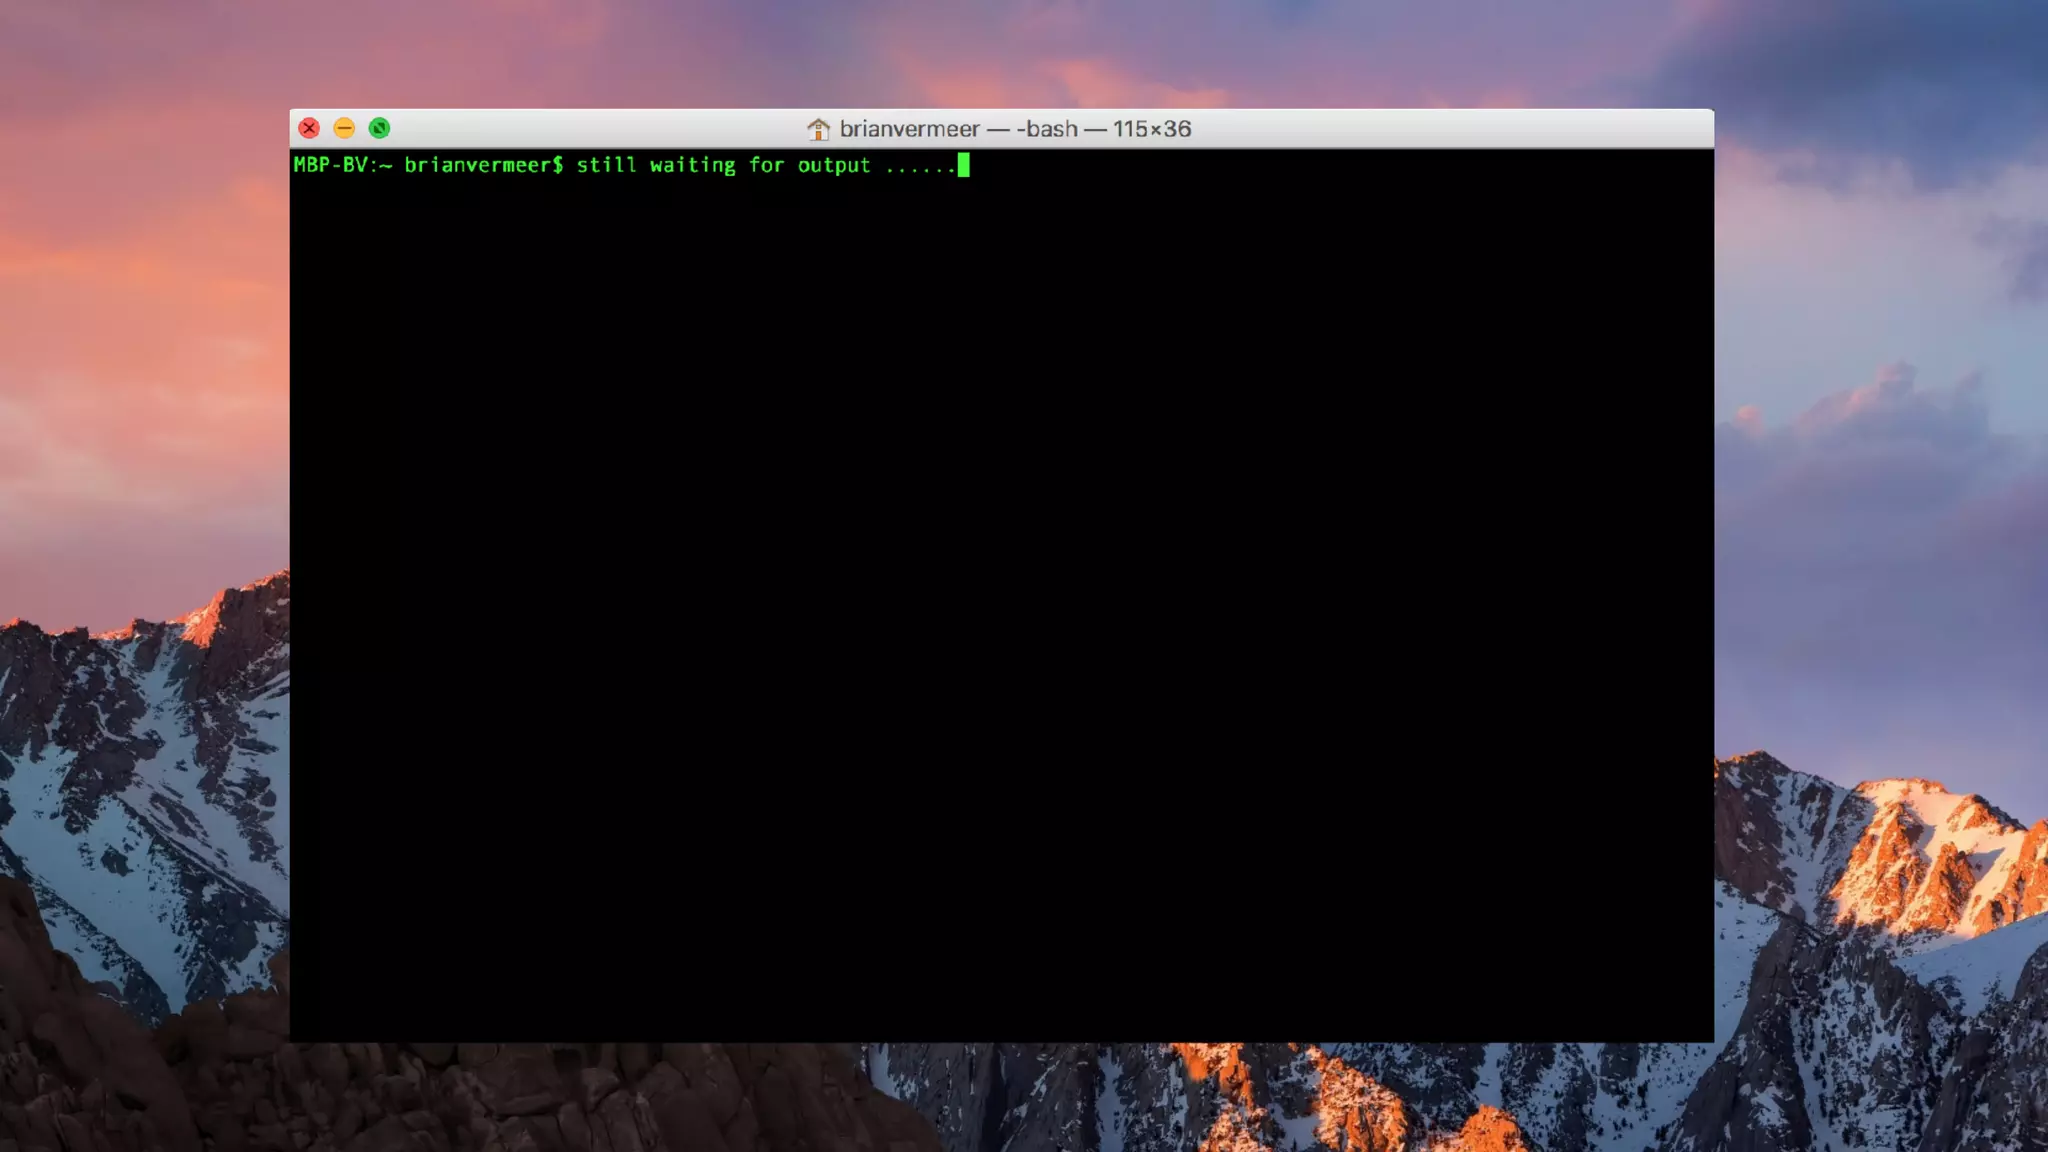Click the '-bash' text in window title
The height and width of the screenshot is (1152, 2048).
point(1047,129)
